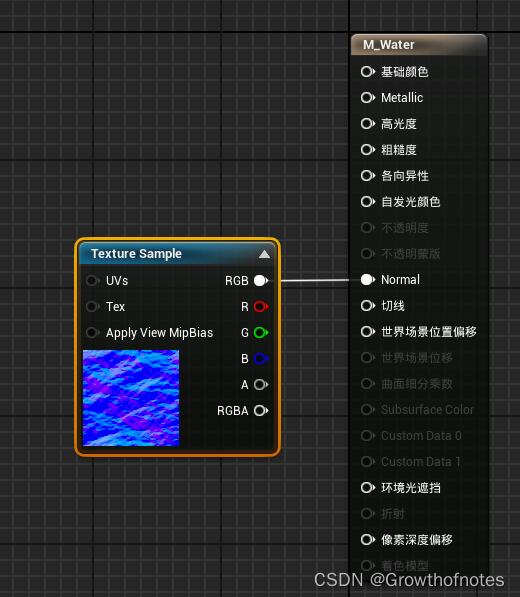Select the water normal texture thumbnail

coord(131,398)
